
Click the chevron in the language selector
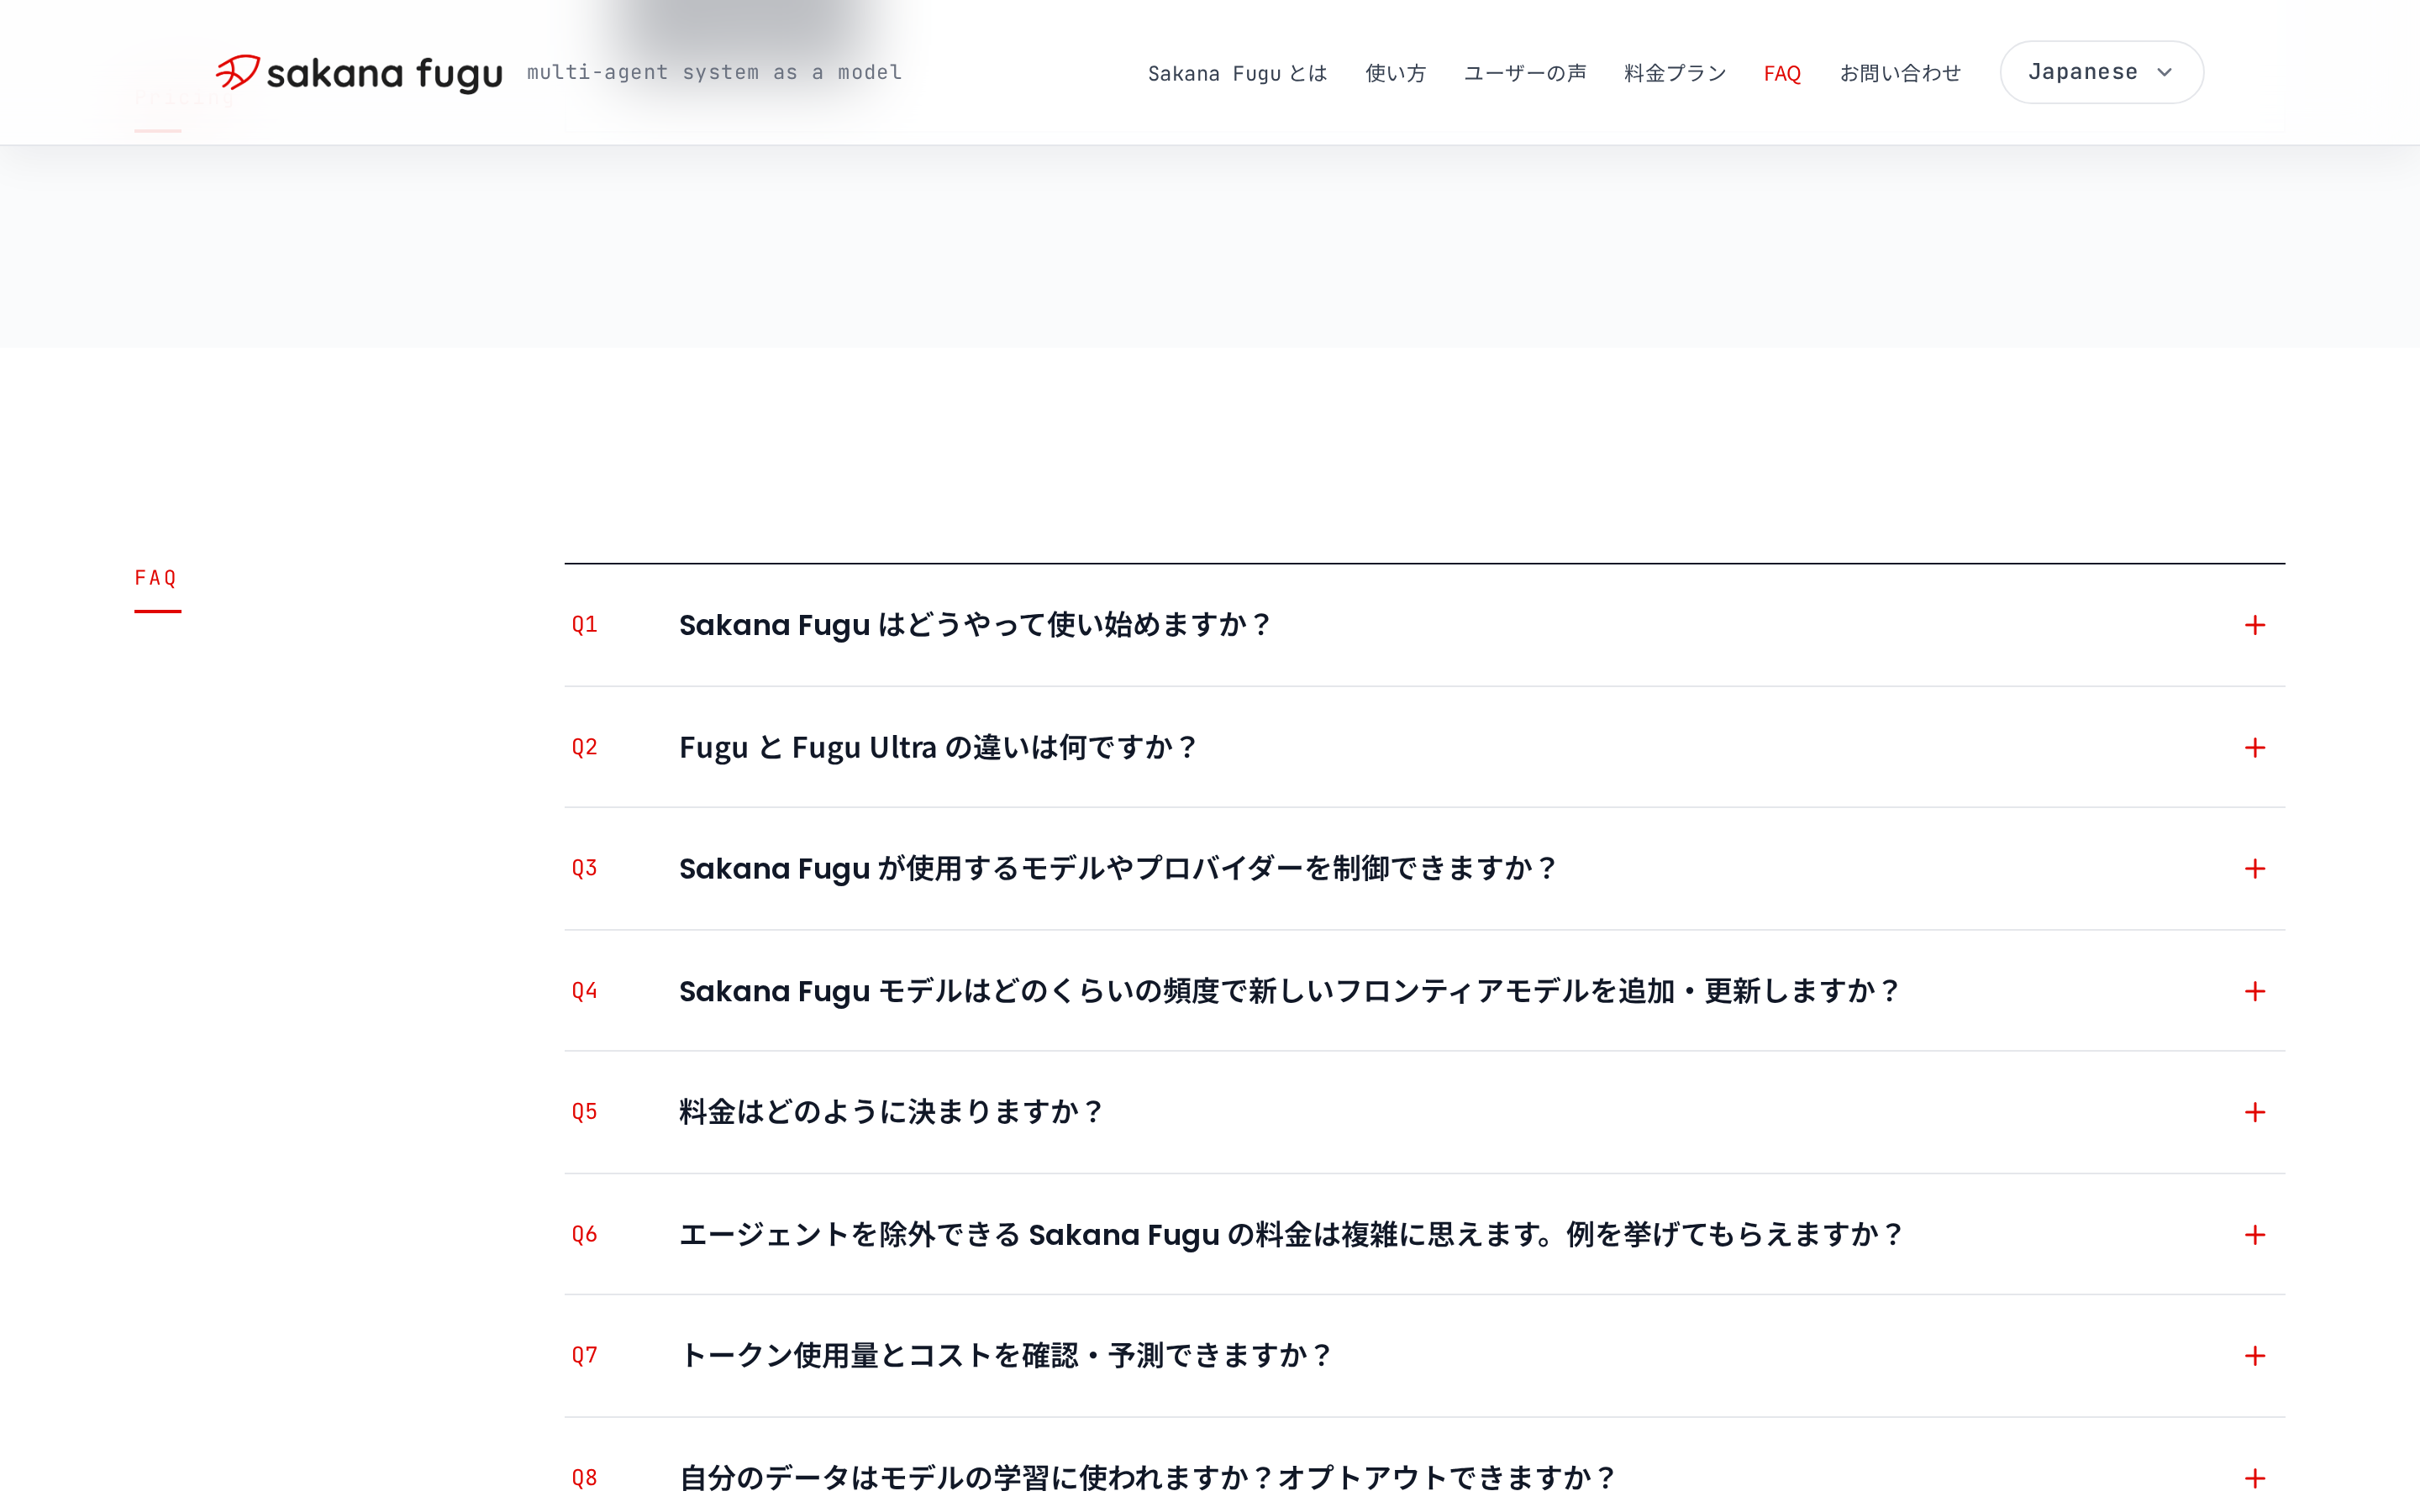(x=2165, y=73)
